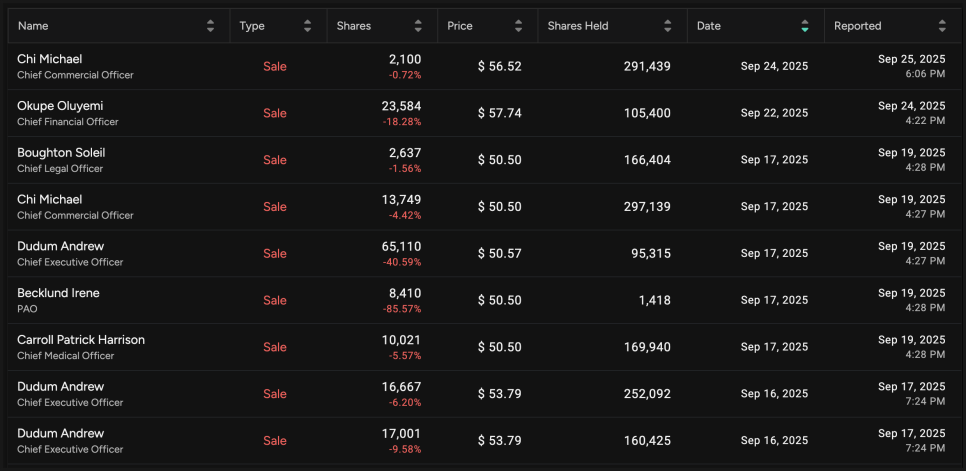The image size is (966, 471).
Task: Select the 65,110 shares sale cell
Action: (401, 246)
